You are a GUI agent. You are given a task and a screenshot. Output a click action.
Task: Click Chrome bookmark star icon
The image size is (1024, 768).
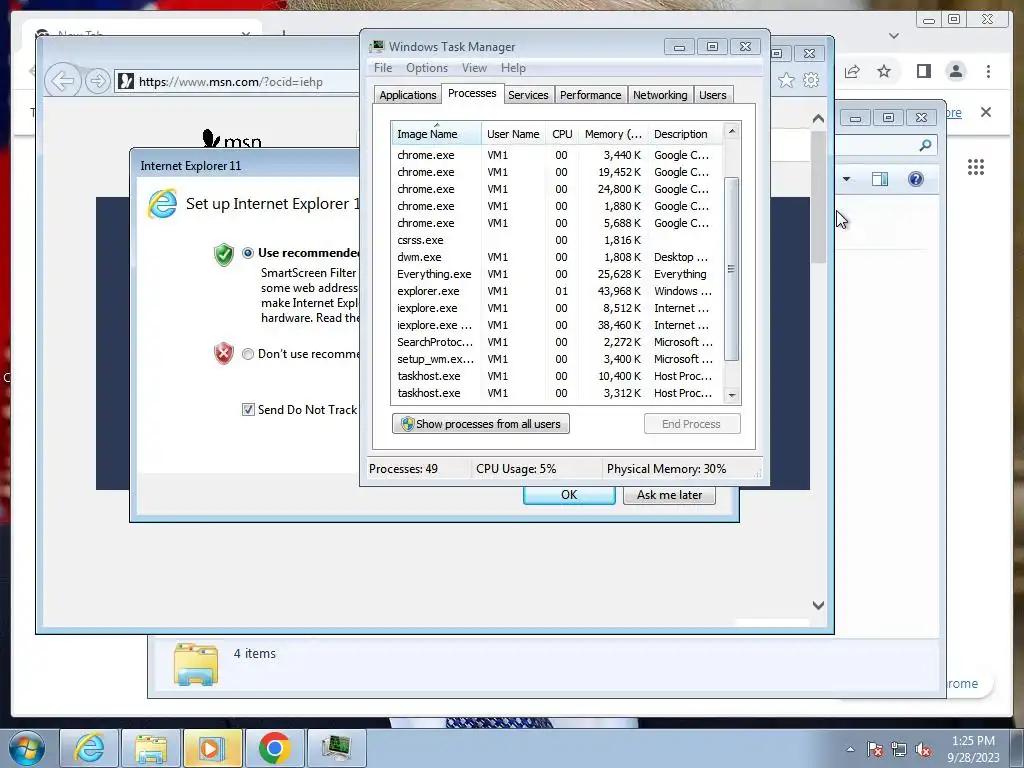tap(884, 71)
